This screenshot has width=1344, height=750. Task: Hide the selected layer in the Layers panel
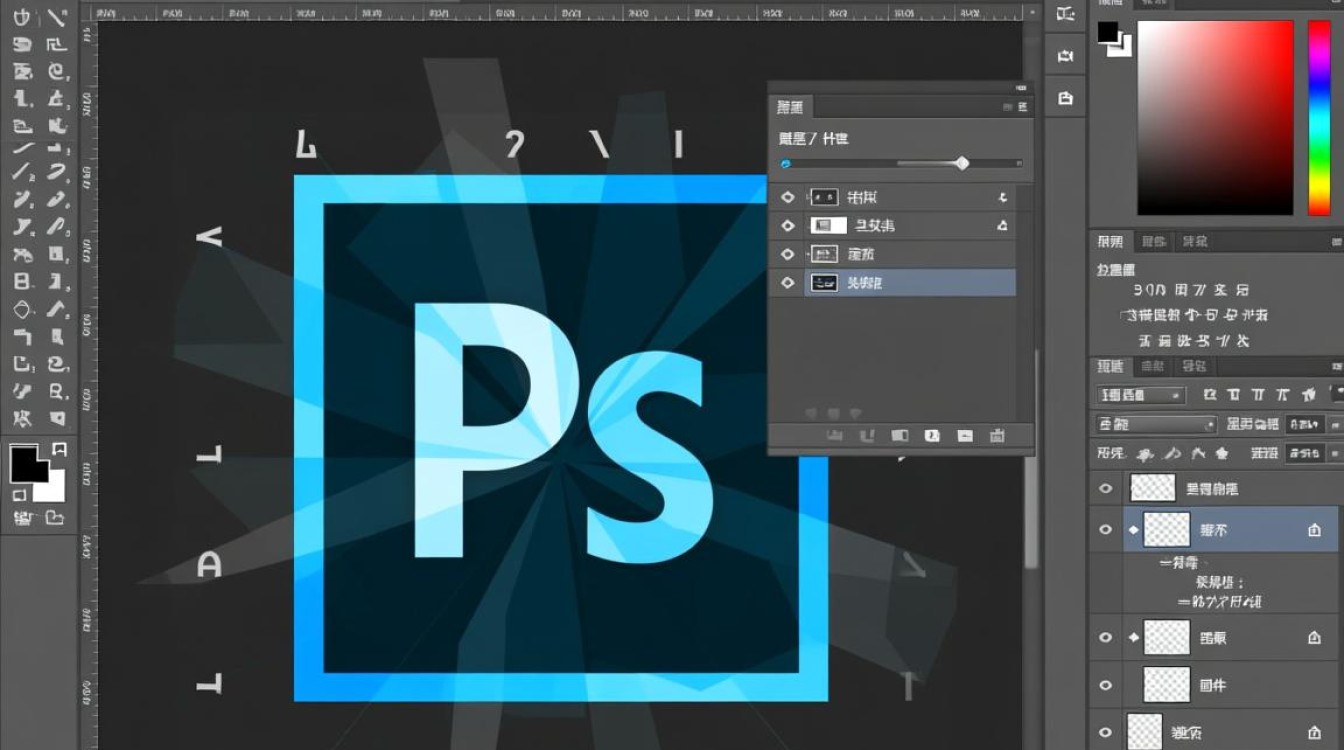1105,530
